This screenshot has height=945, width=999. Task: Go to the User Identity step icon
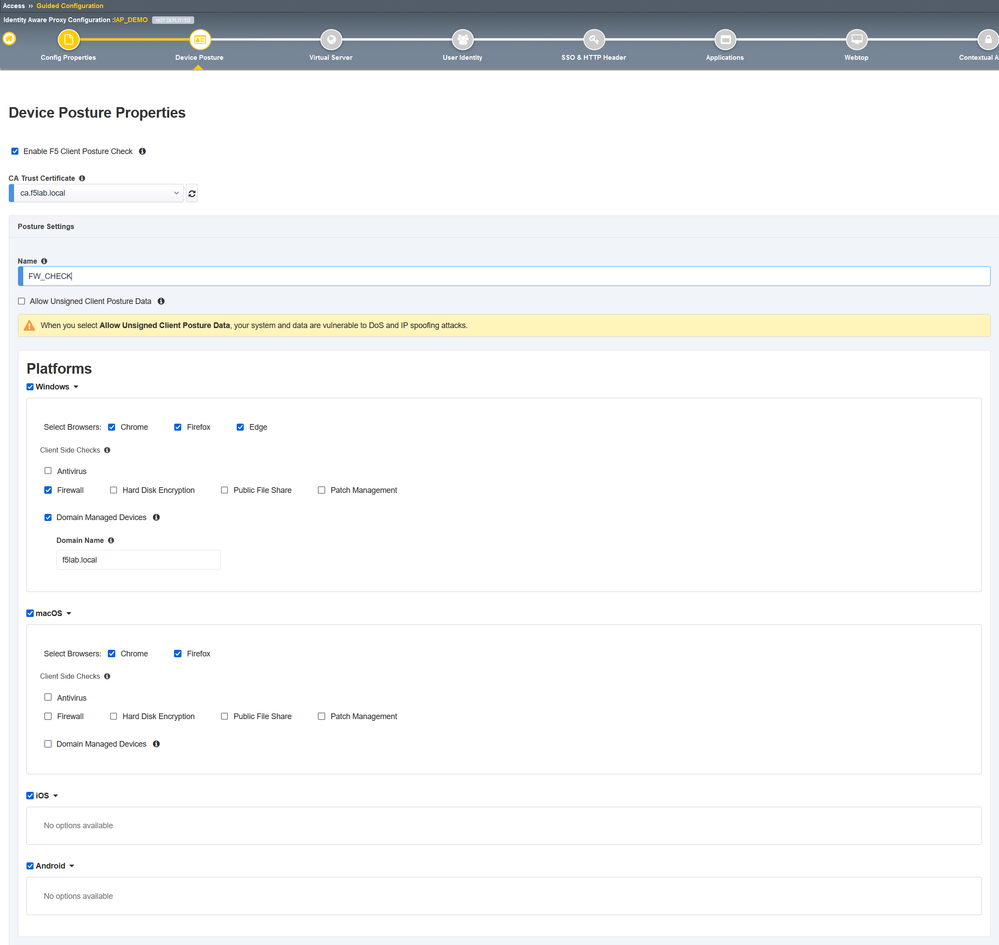462,40
